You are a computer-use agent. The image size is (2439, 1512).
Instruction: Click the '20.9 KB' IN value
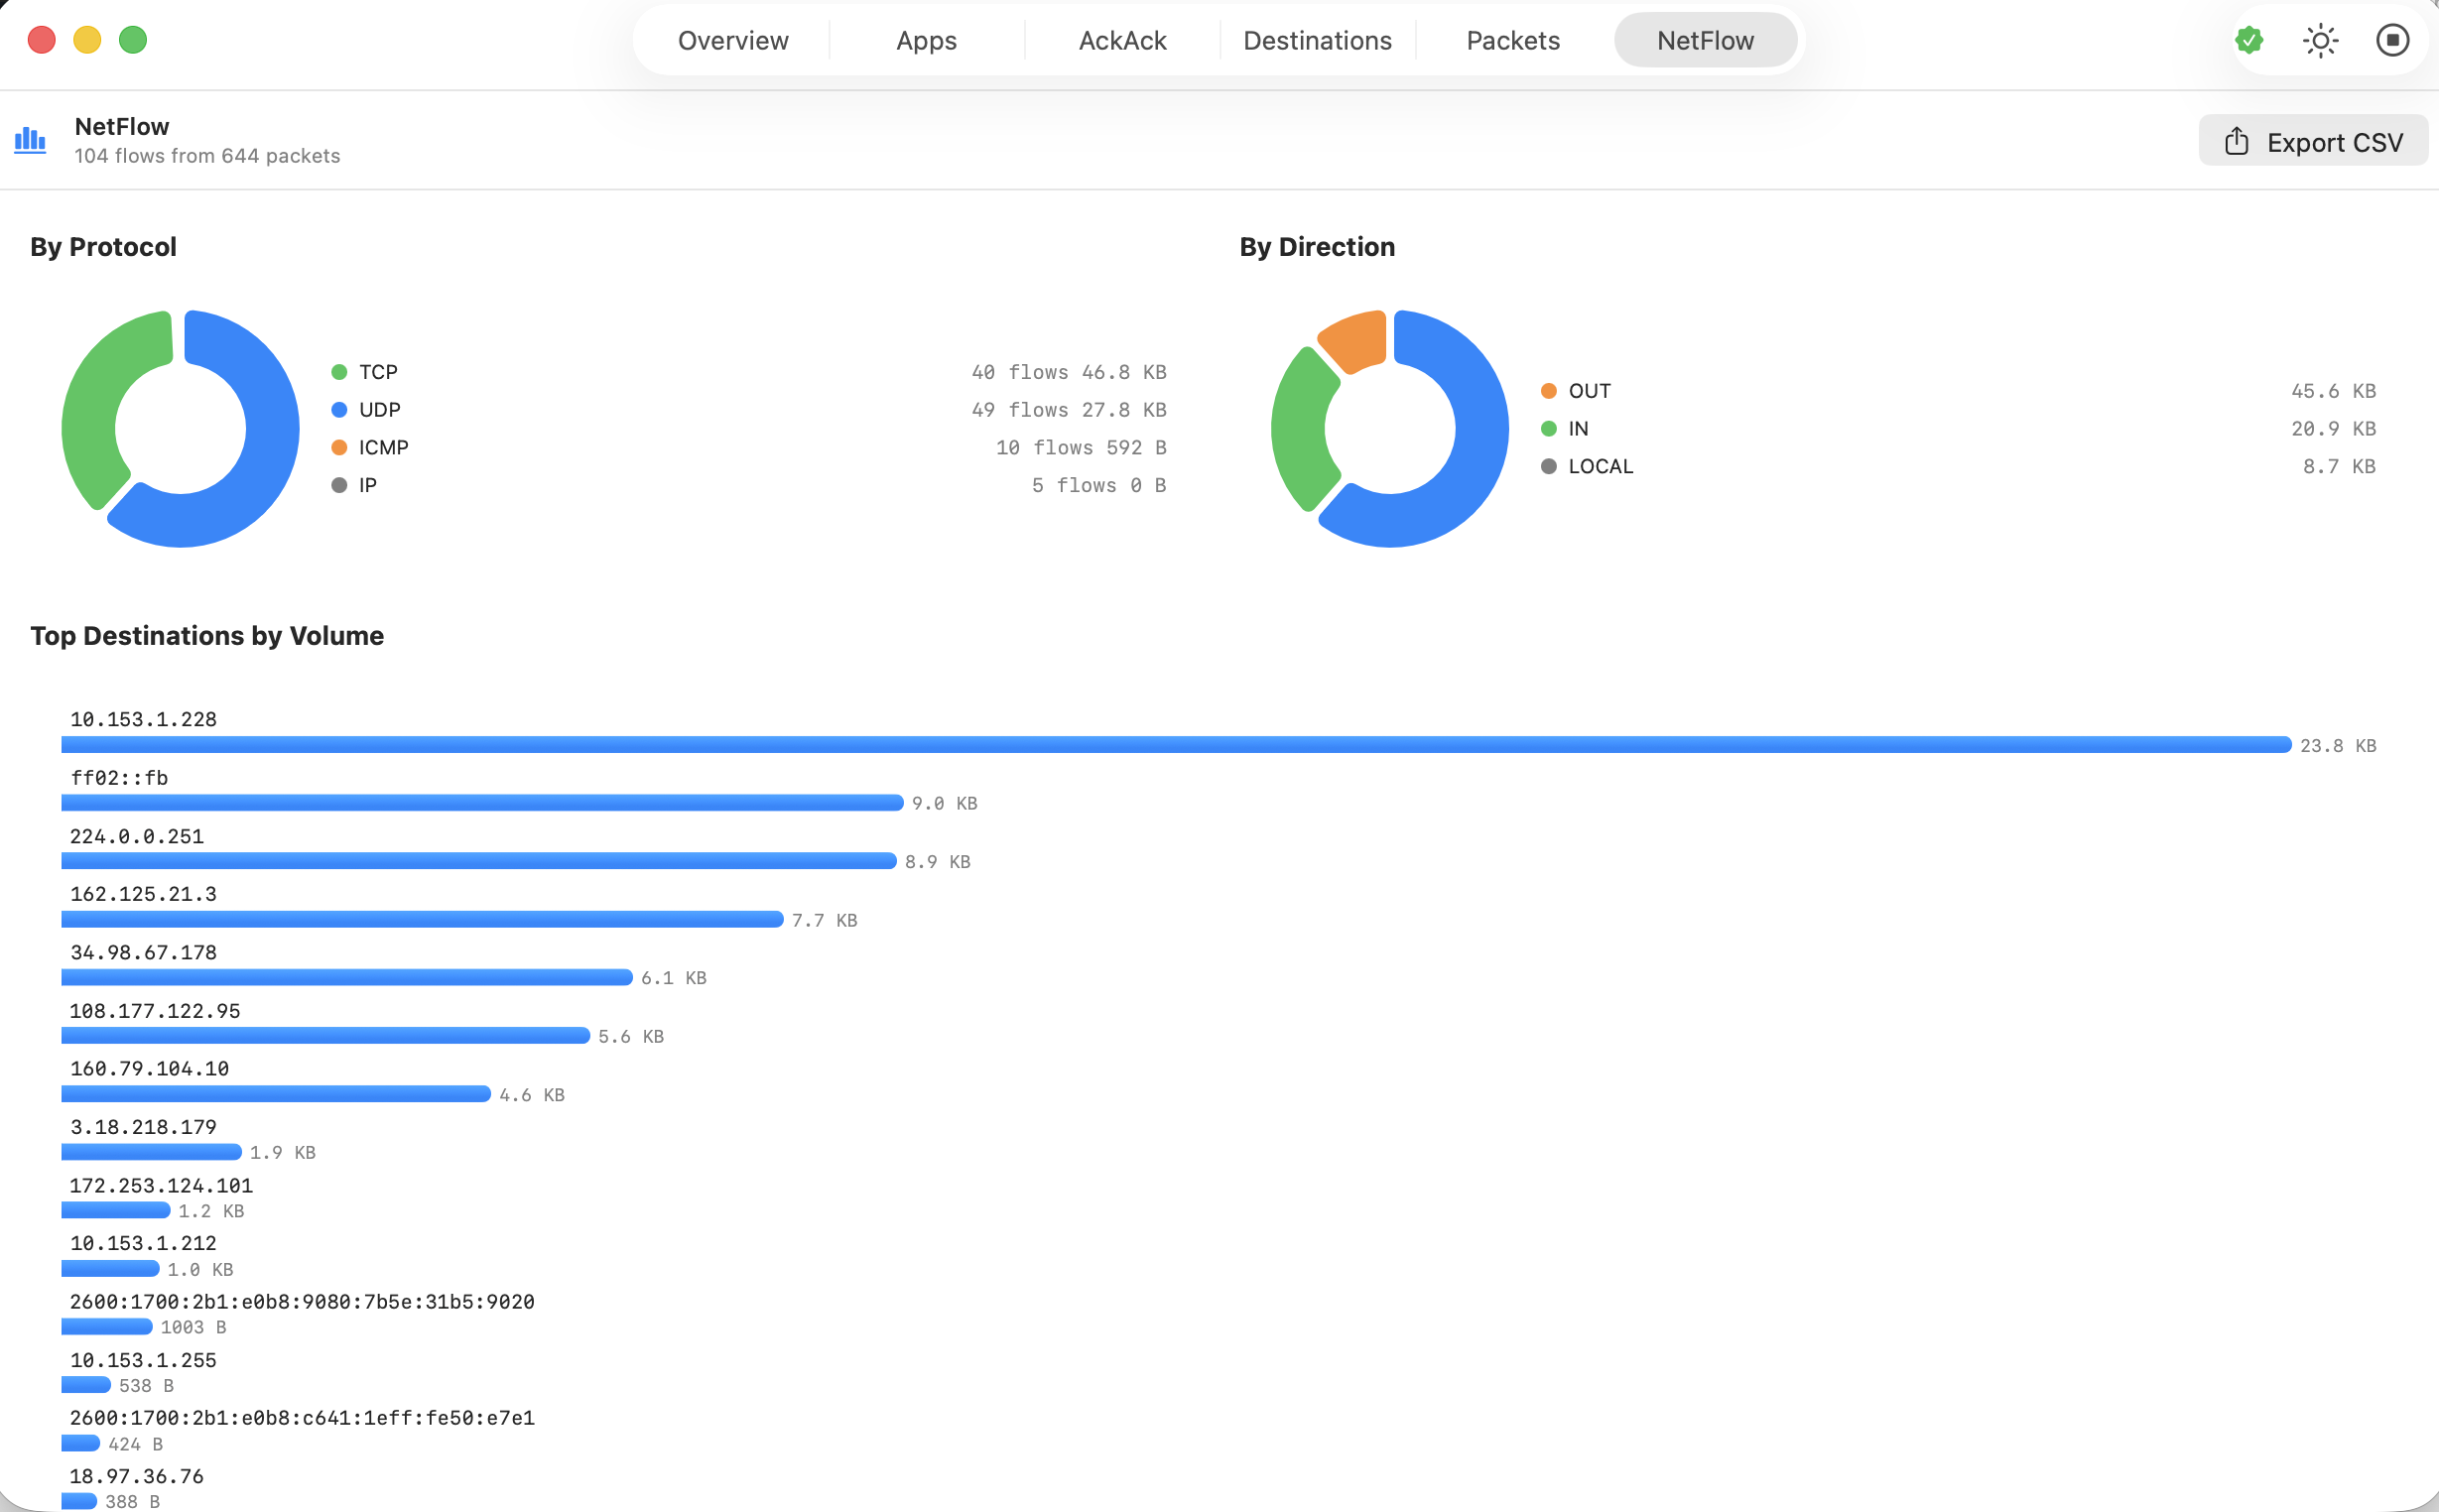tap(2333, 429)
